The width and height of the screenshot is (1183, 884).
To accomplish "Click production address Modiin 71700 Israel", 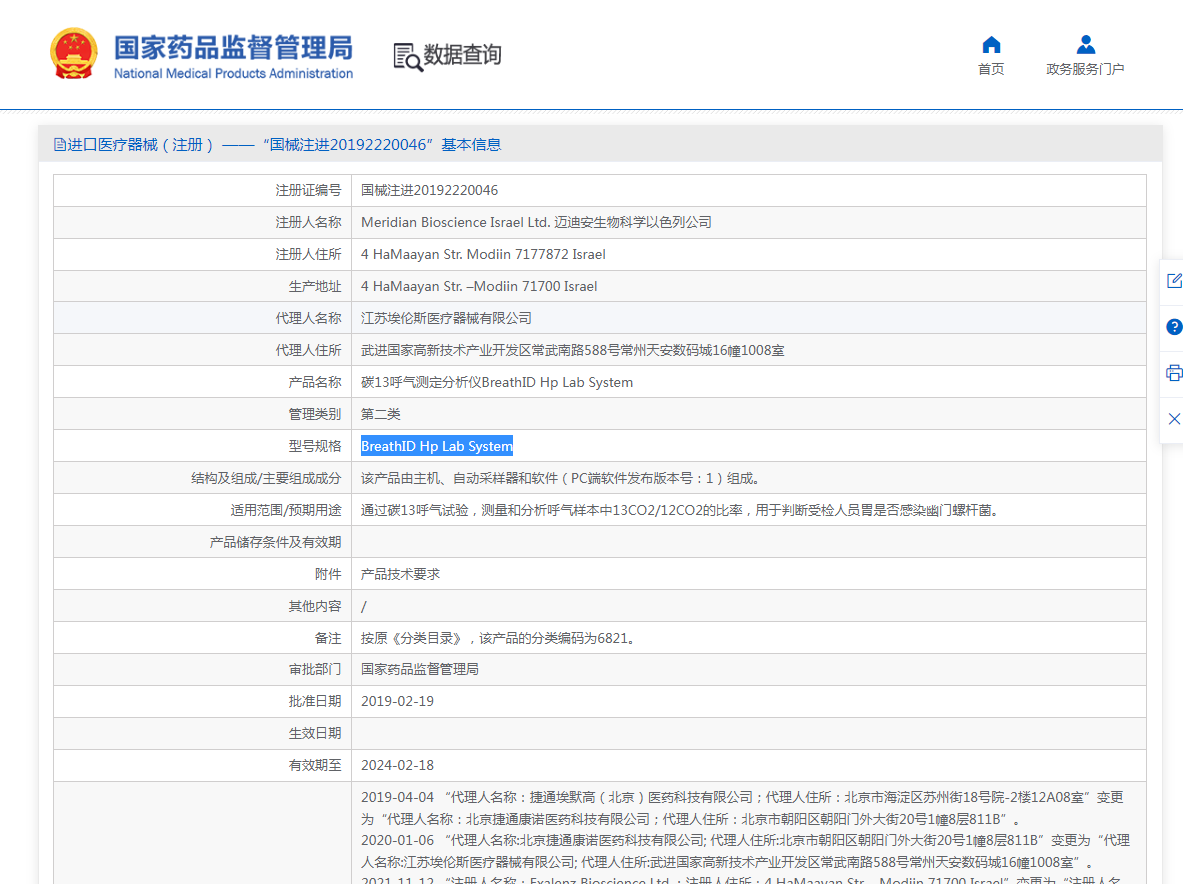I will coord(479,287).
